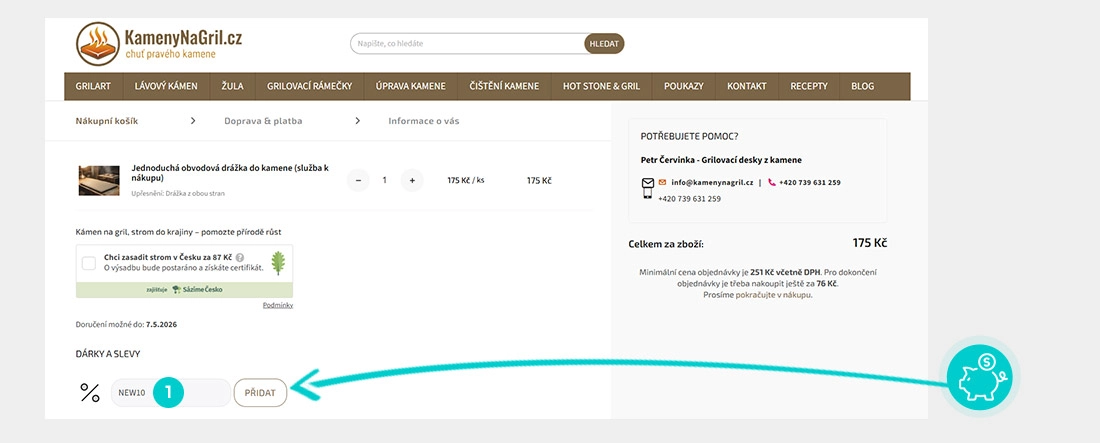Open the 'pokračujte v nákupu' link
Screen dimensions: 1100x443
pyautogui.click(x=773, y=295)
